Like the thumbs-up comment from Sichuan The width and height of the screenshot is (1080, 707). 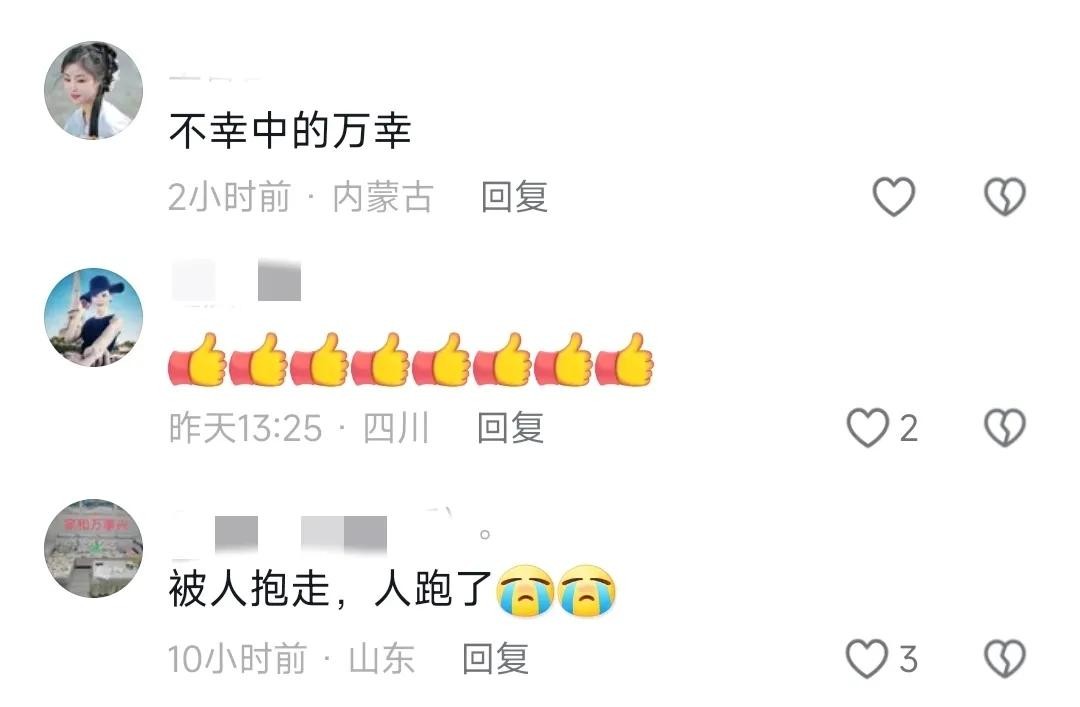(x=867, y=427)
